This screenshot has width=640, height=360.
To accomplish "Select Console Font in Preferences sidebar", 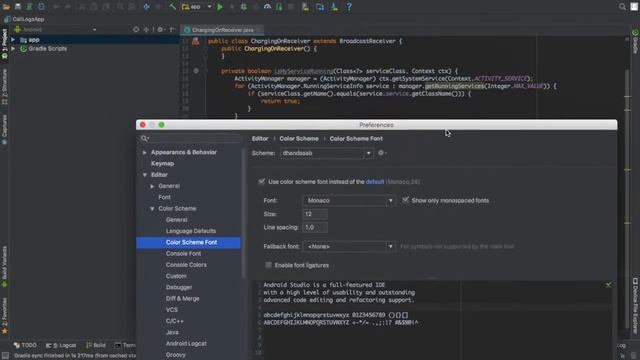I will coord(183,253).
